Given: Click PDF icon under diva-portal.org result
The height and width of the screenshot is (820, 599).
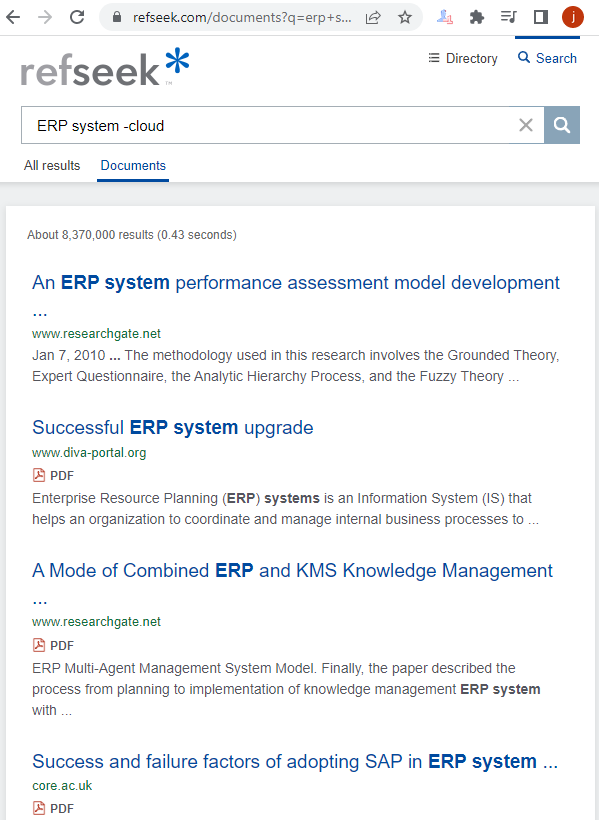Looking at the screenshot, I should pos(39,475).
